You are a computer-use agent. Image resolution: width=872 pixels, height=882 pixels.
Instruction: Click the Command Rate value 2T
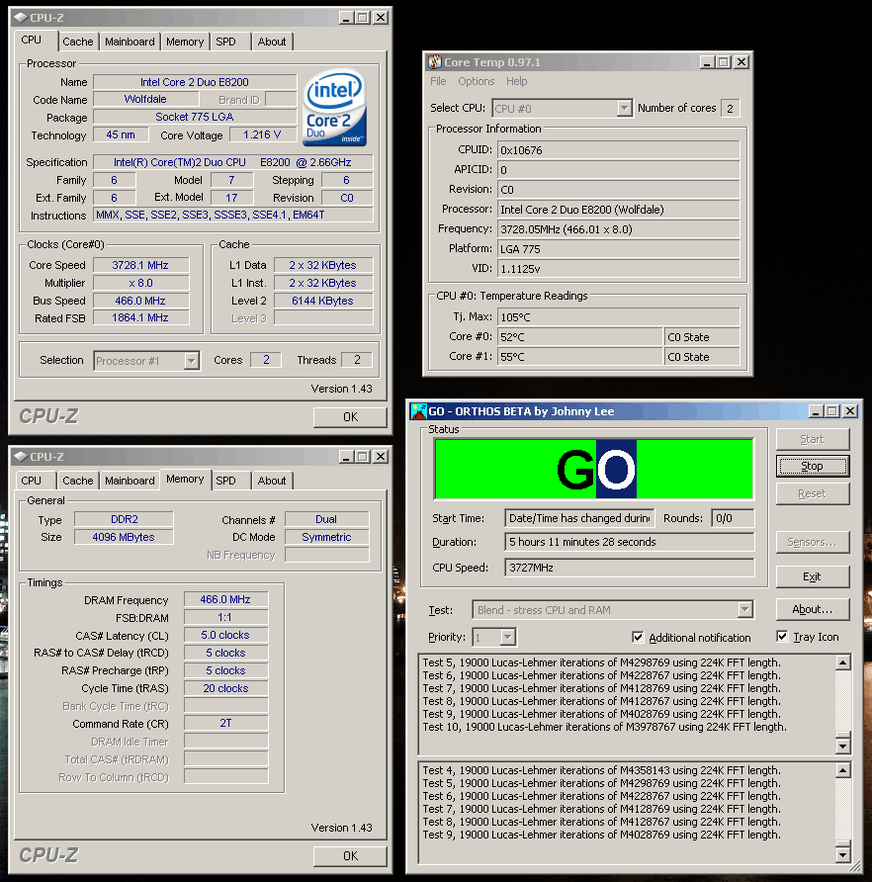(226, 723)
